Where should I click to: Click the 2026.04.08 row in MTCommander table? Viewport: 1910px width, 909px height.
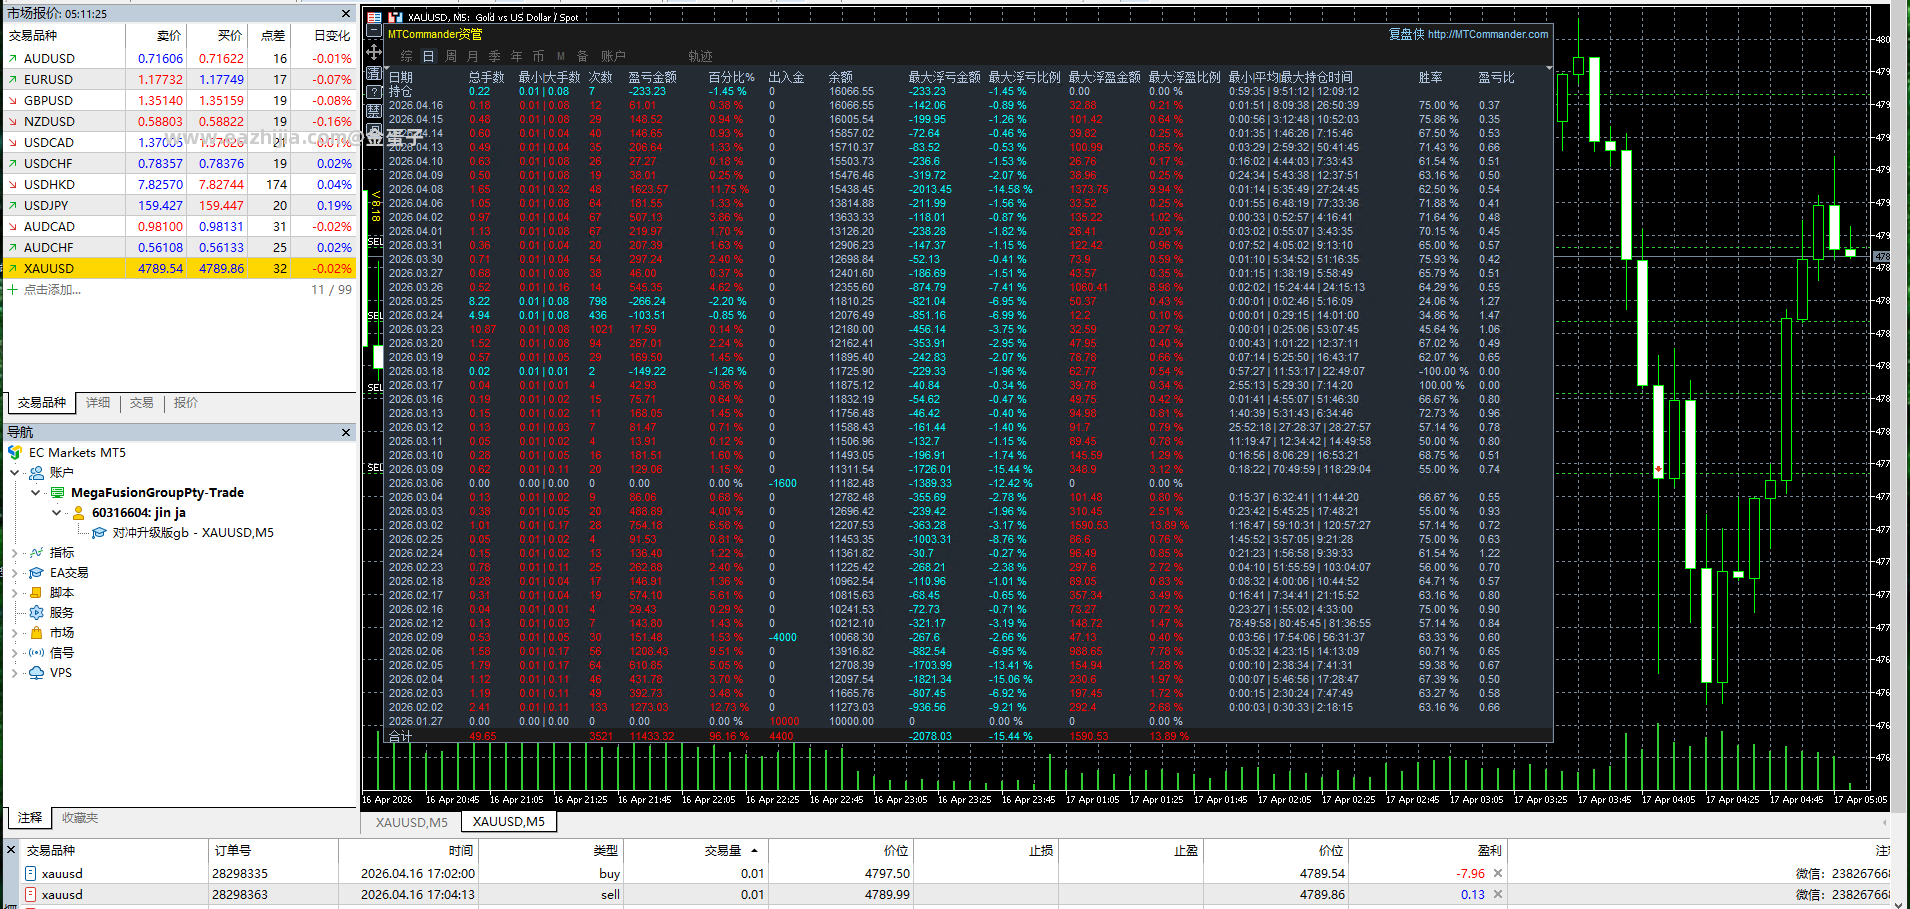968,189
